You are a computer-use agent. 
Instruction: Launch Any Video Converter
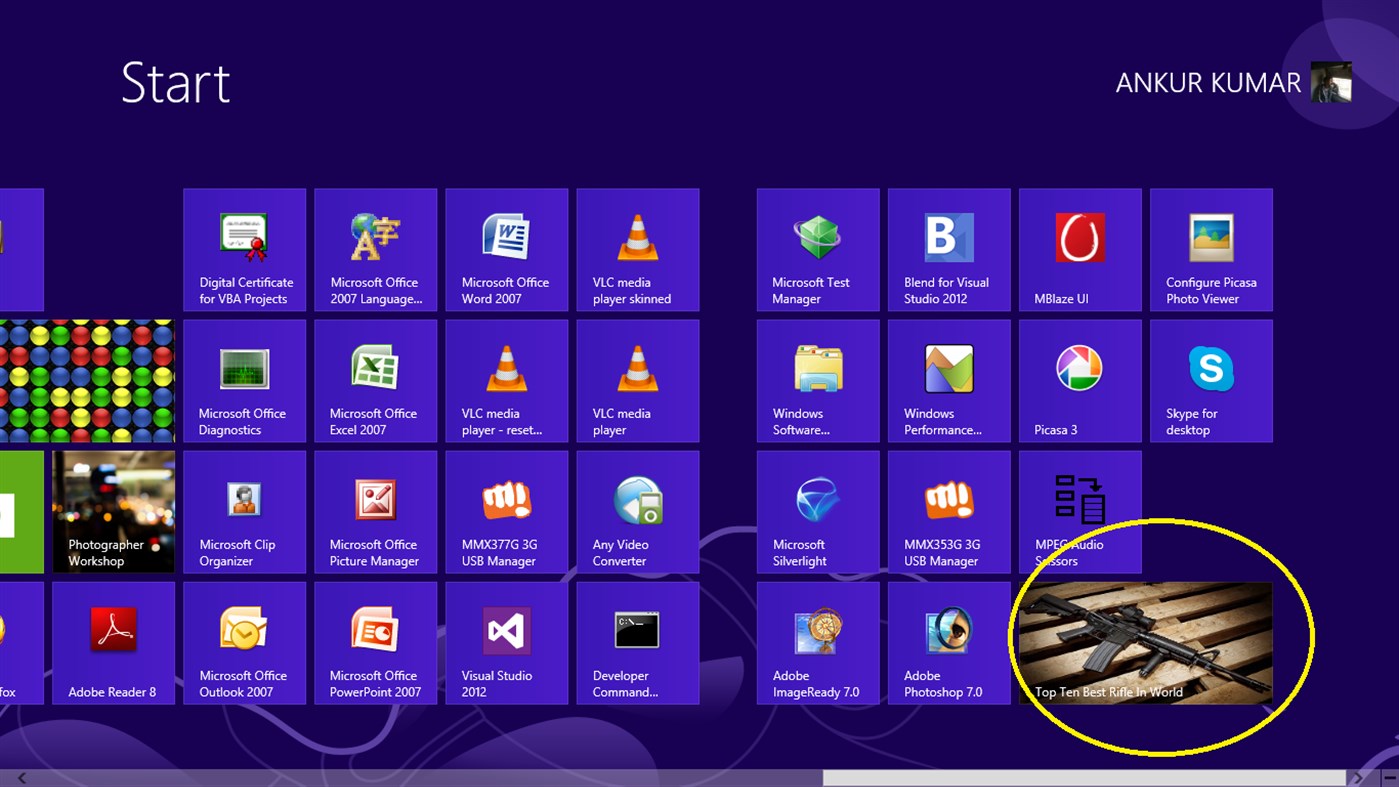click(638, 512)
